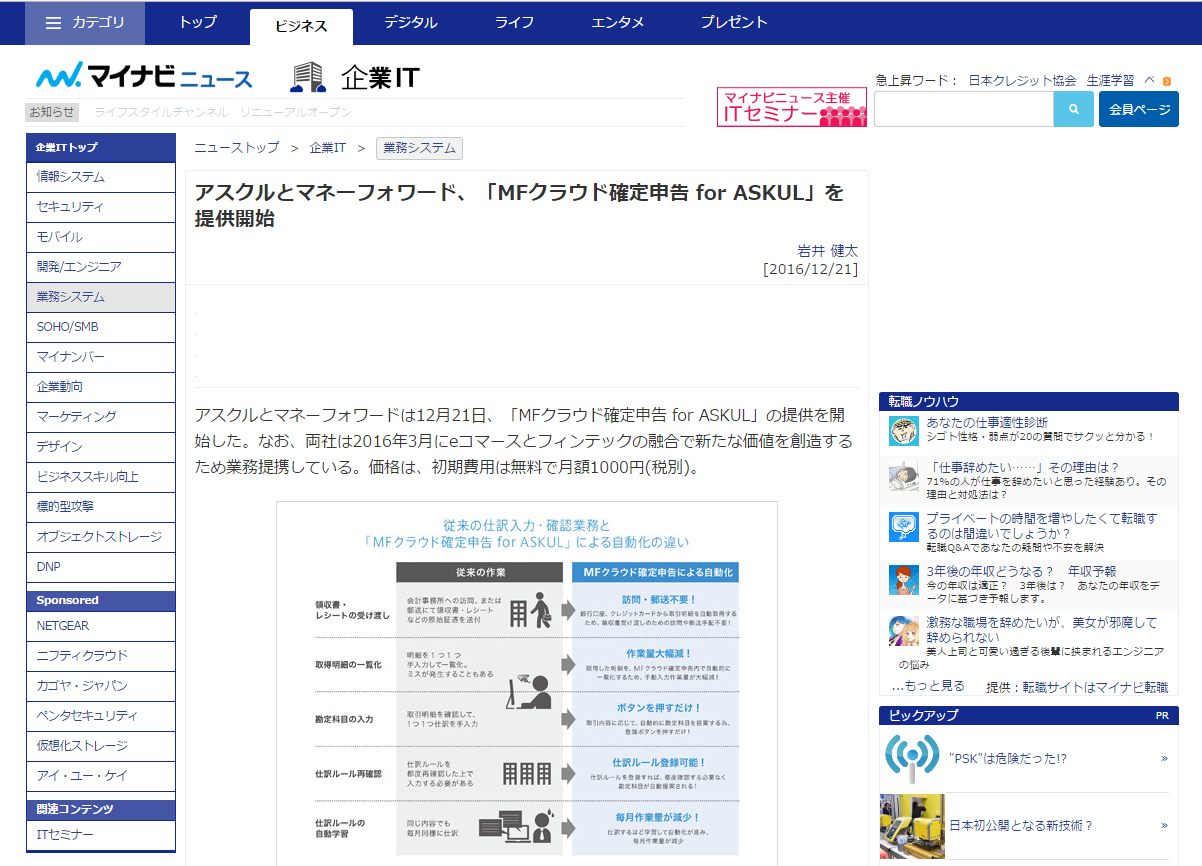This screenshot has height=866, width=1202.
Task: Click …もっと見る in 転職ノウハウ
Action: pos(929,686)
